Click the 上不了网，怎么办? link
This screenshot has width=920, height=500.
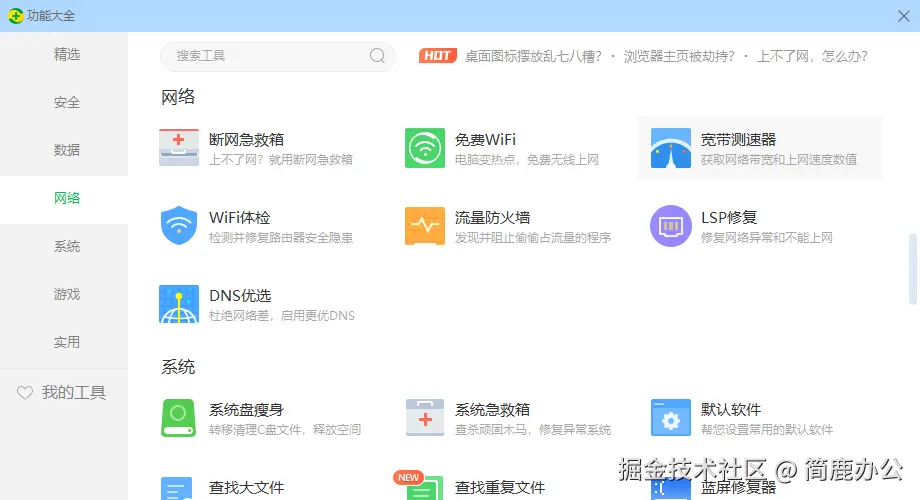click(812, 56)
